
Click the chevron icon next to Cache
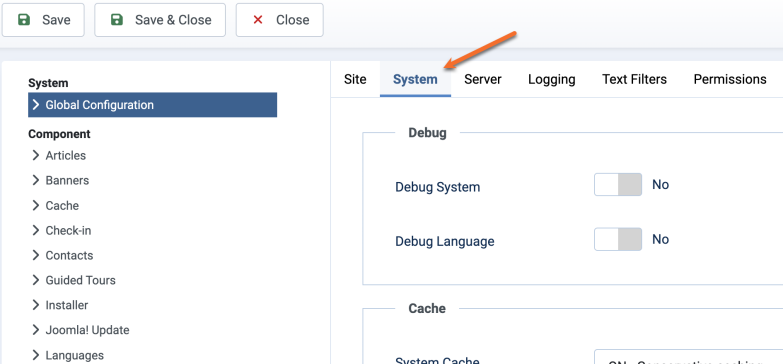tap(35, 205)
